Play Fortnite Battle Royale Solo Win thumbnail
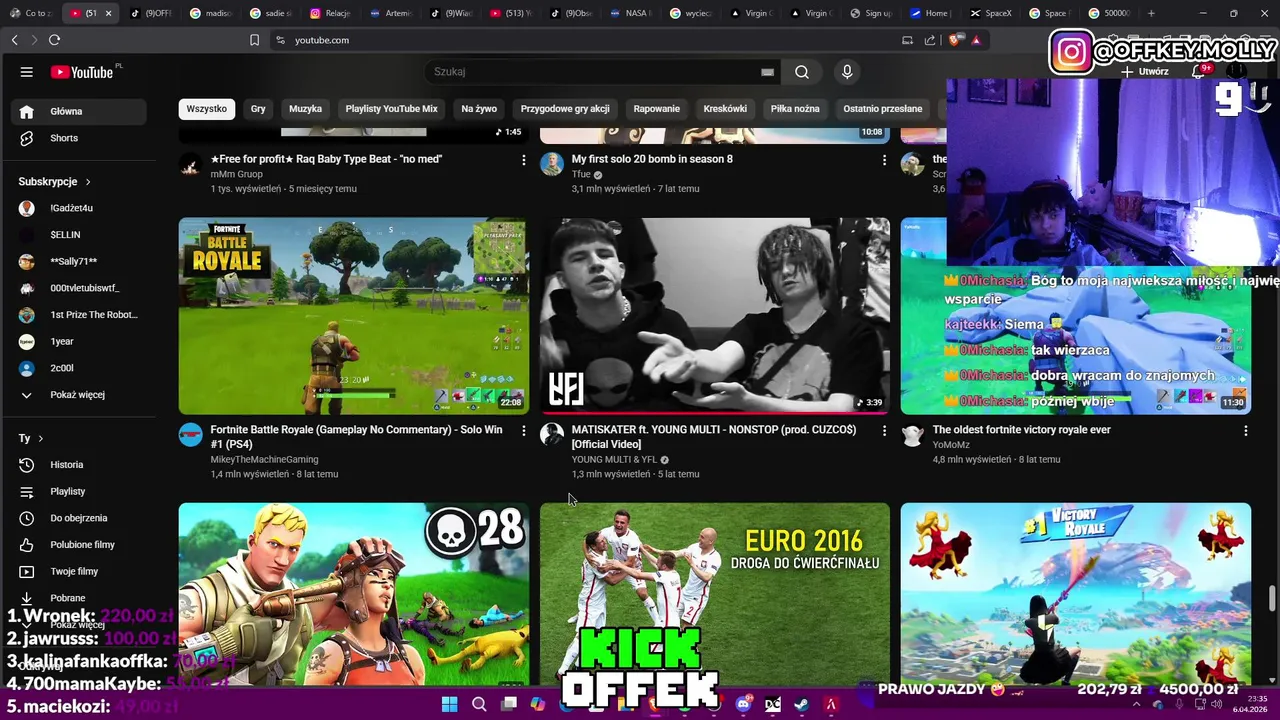 354,316
